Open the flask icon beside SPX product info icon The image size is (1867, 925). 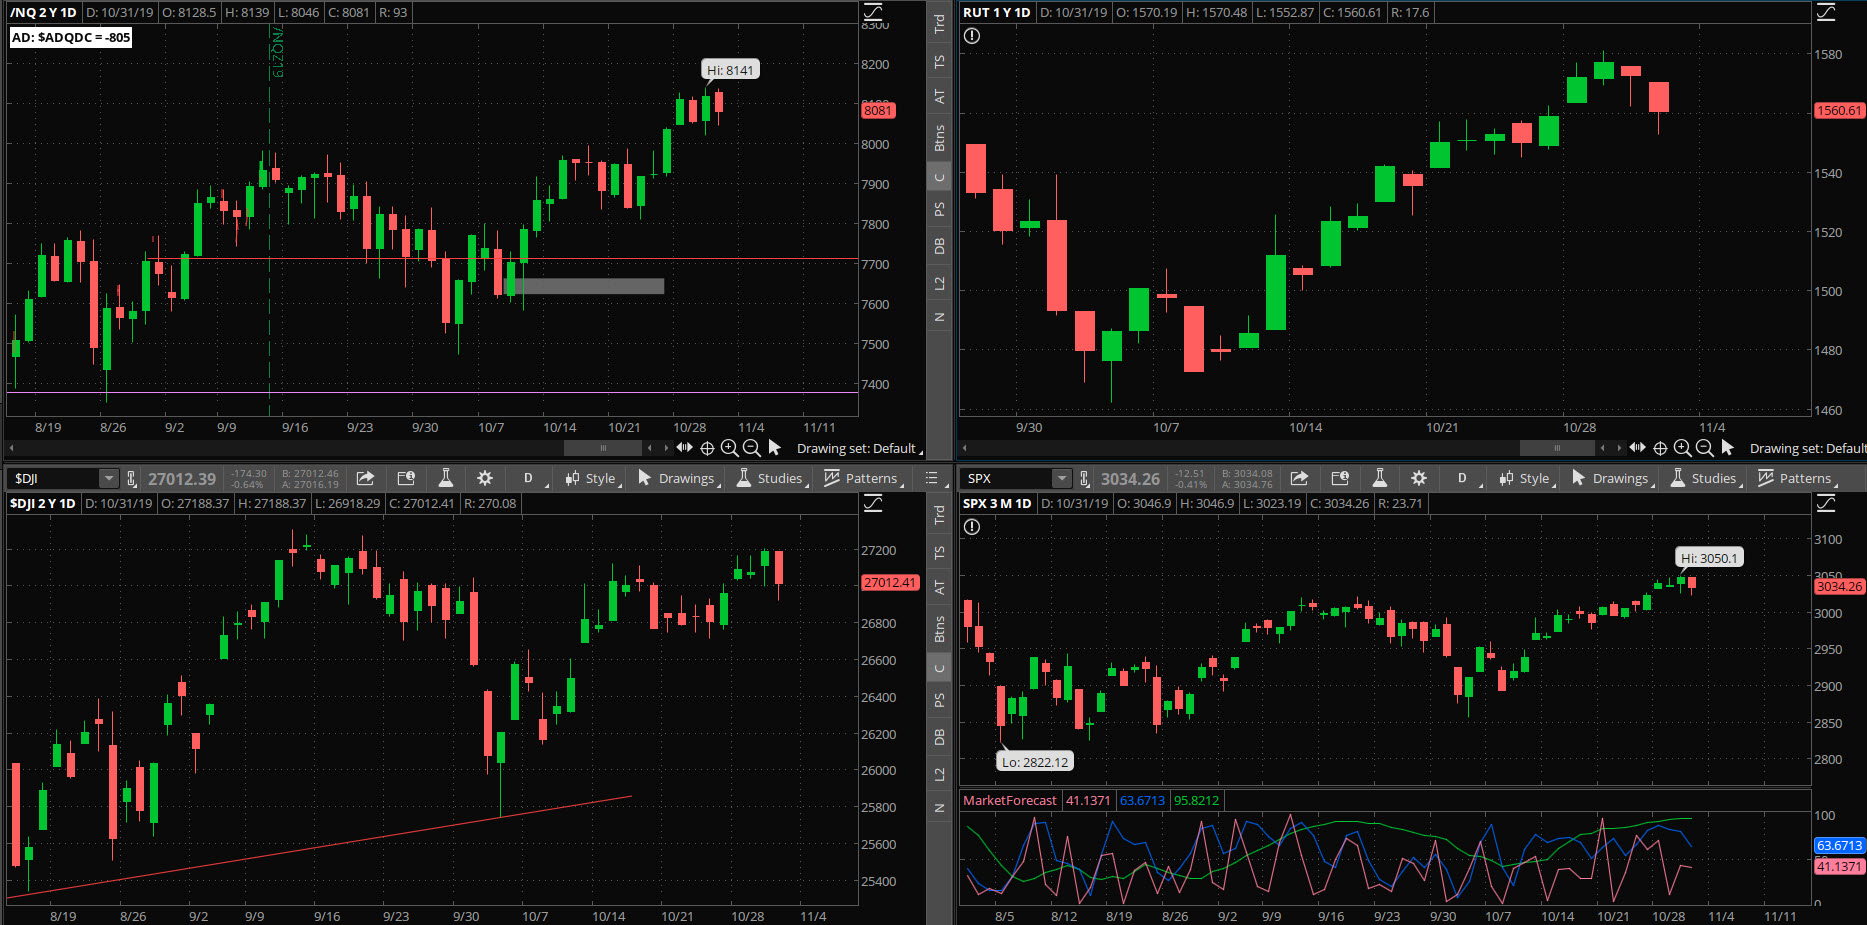point(1379,478)
